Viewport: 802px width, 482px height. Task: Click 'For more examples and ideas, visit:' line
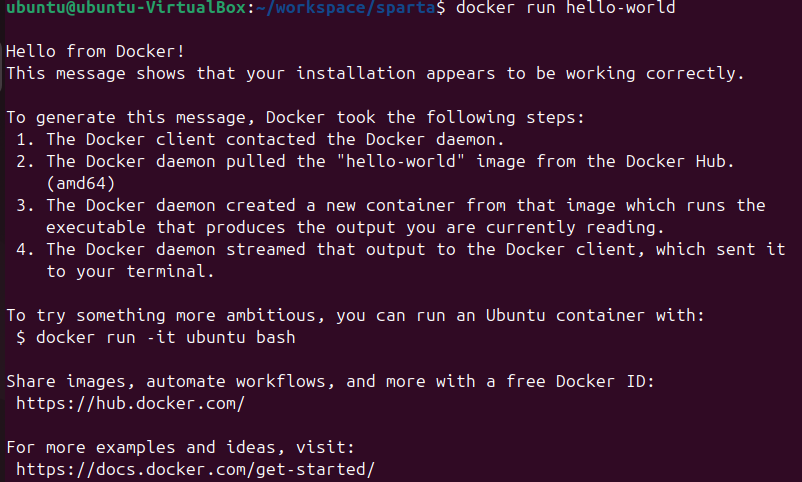(x=180, y=447)
